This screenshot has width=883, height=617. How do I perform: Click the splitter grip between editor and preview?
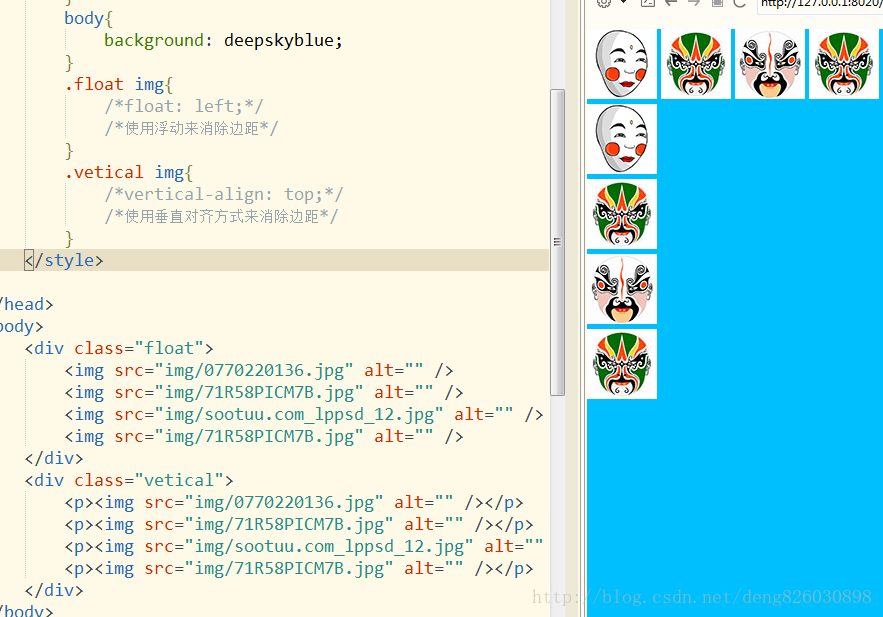tap(583, 308)
